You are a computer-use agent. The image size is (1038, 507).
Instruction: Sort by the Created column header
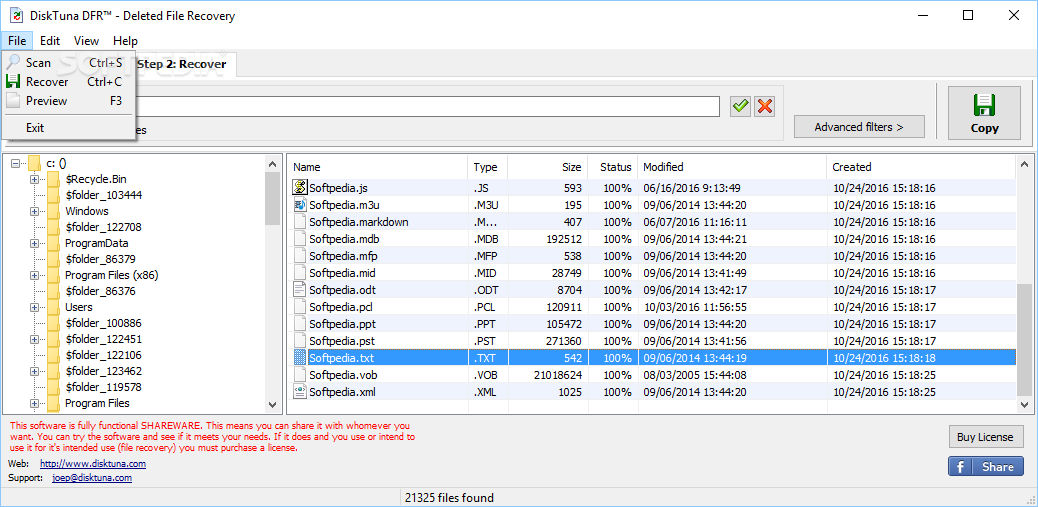click(x=921, y=167)
